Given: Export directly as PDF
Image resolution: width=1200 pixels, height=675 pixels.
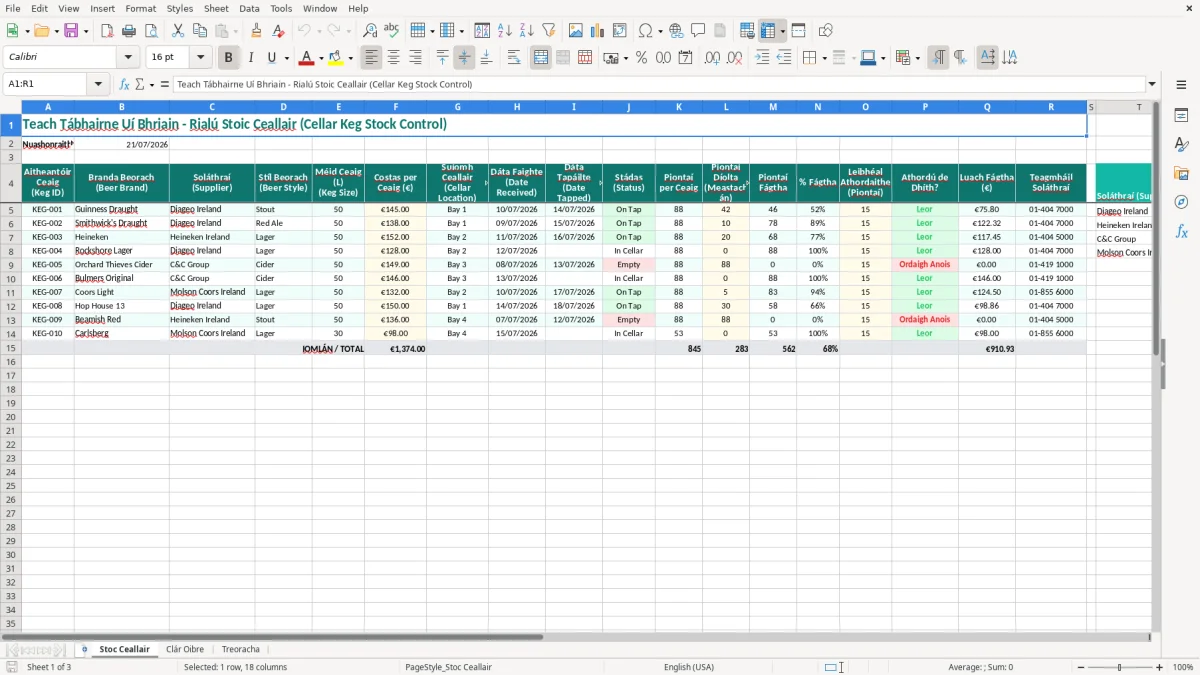Looking at the screenshot, I should 107,31.
